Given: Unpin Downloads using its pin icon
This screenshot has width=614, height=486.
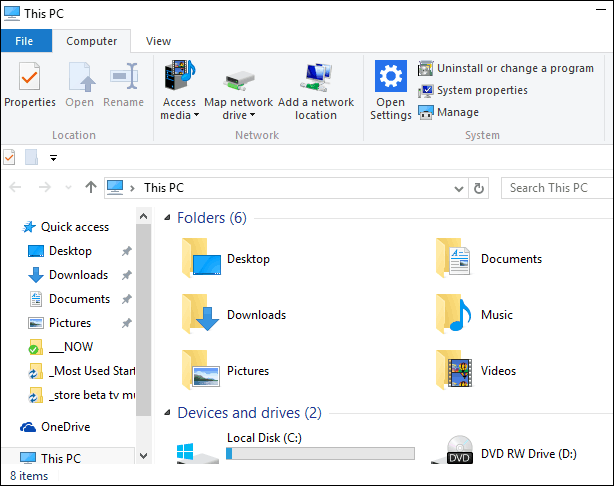Looking at the screenshot, I should click(x=126, y=275).
